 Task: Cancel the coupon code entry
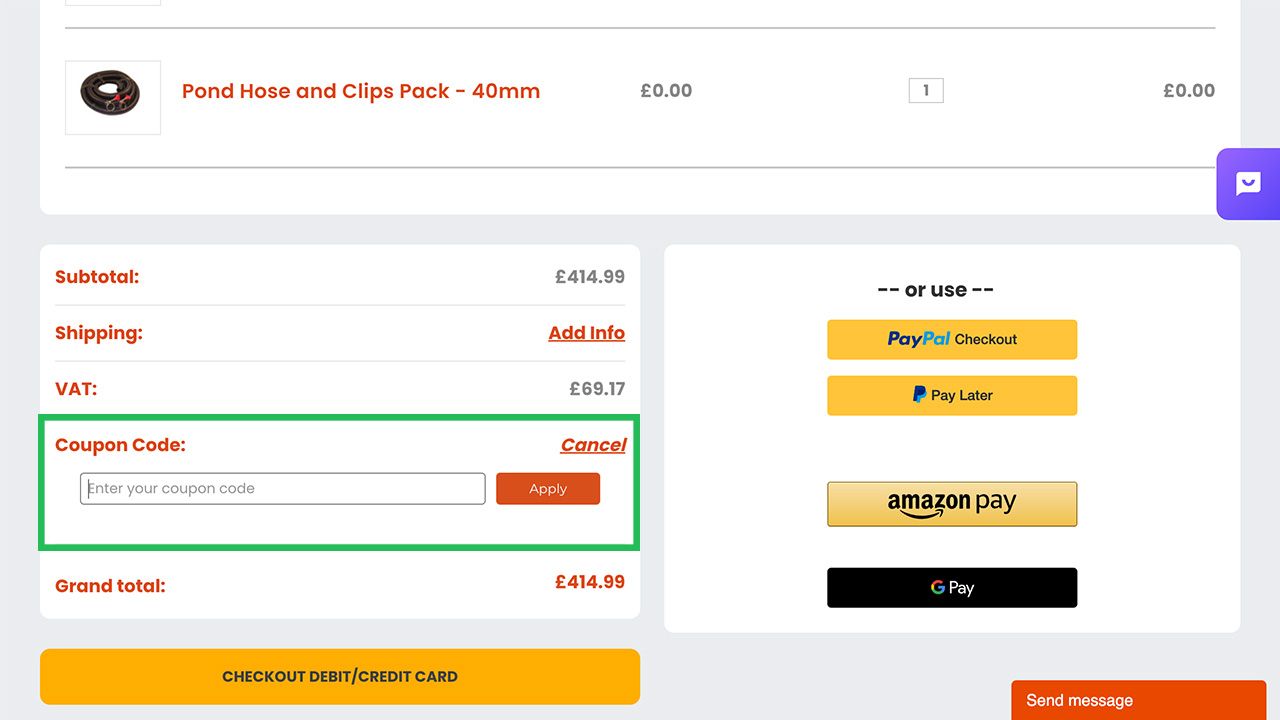tap(593, 445)
